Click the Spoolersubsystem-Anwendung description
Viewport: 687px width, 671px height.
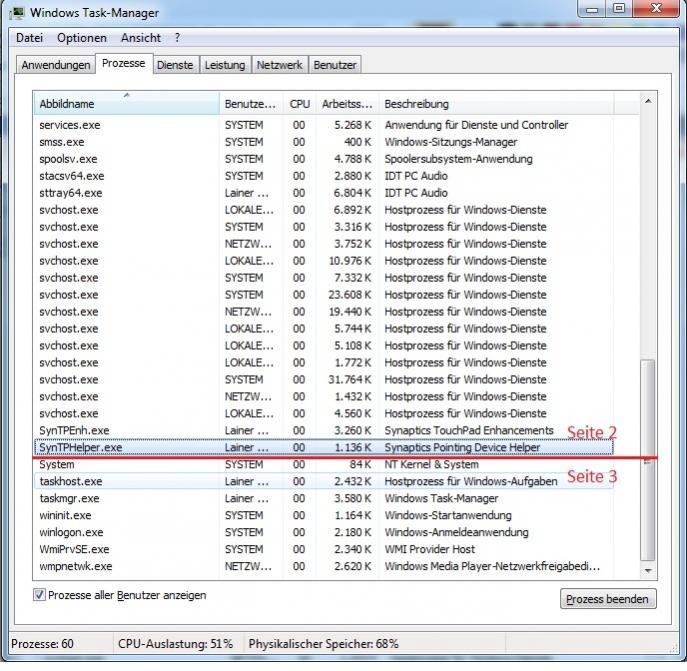458,159
